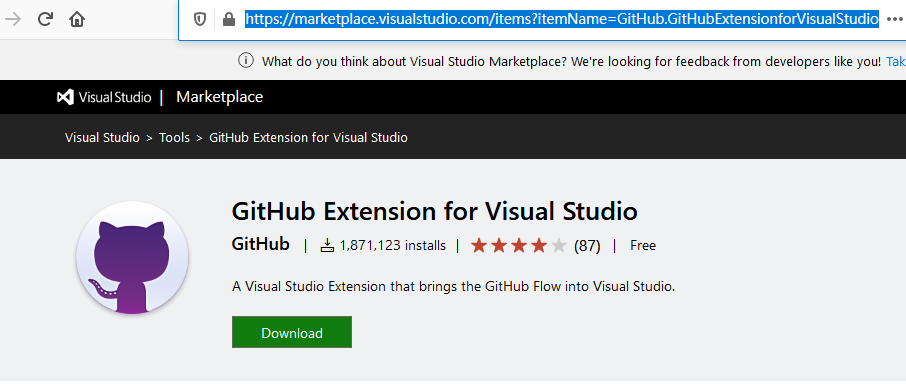Select the URL in address bar
906x384 pixels.
pos(562,20)
